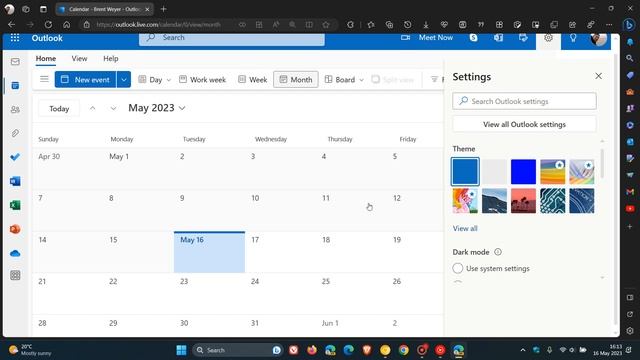
Task: Open Bing chat icon in Edge
Action: click(629, 24)
